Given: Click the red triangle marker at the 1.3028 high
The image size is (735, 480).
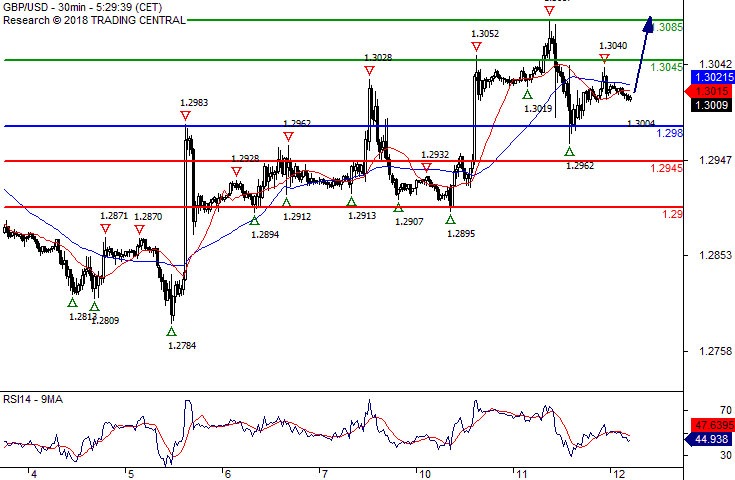Looking at the screenshot, I should (x=369, y=71).
